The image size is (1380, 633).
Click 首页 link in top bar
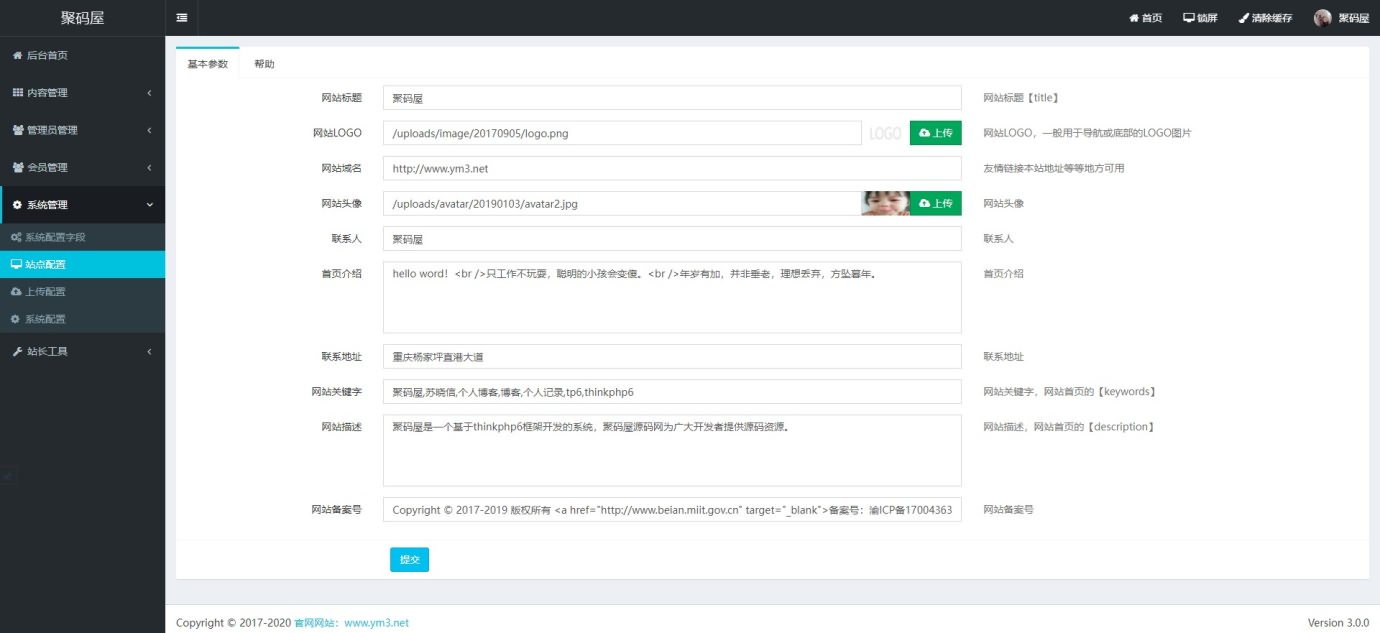(1145, 18)
